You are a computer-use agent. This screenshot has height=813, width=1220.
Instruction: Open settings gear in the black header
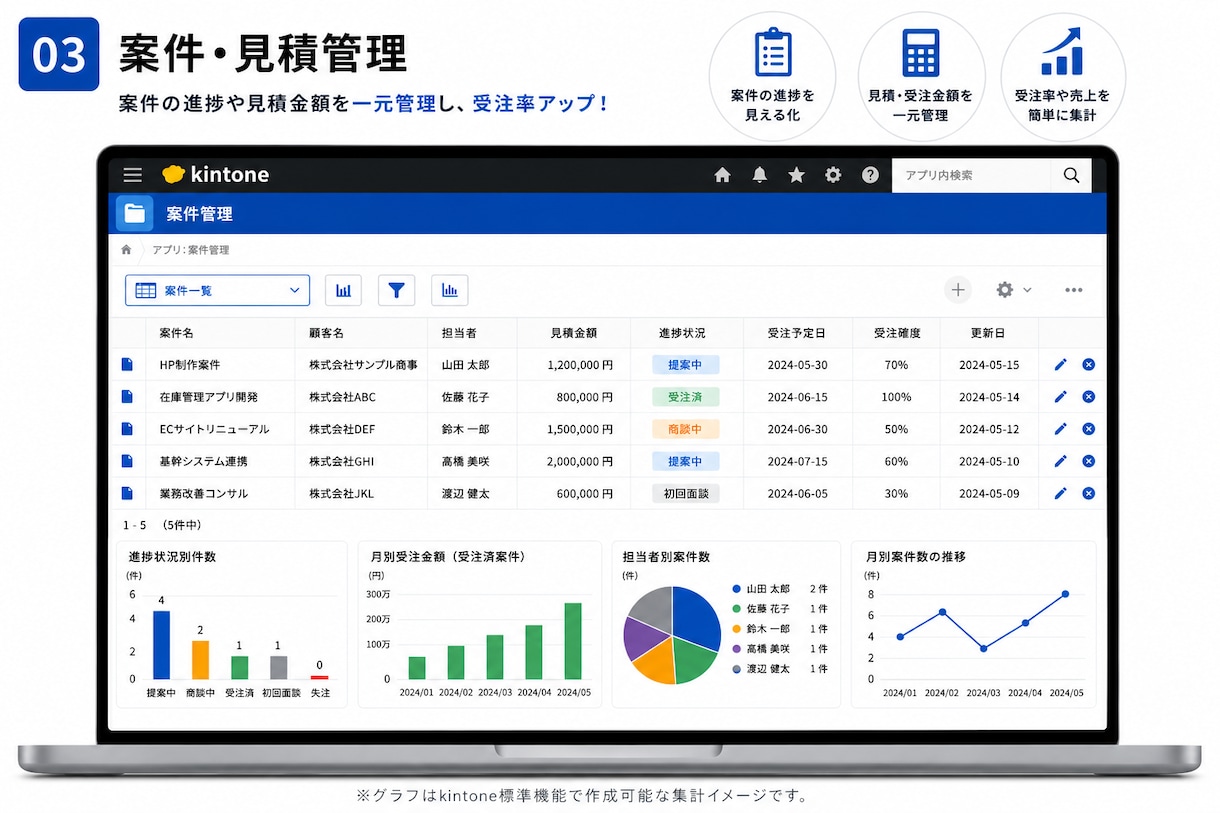coord(833,175)
